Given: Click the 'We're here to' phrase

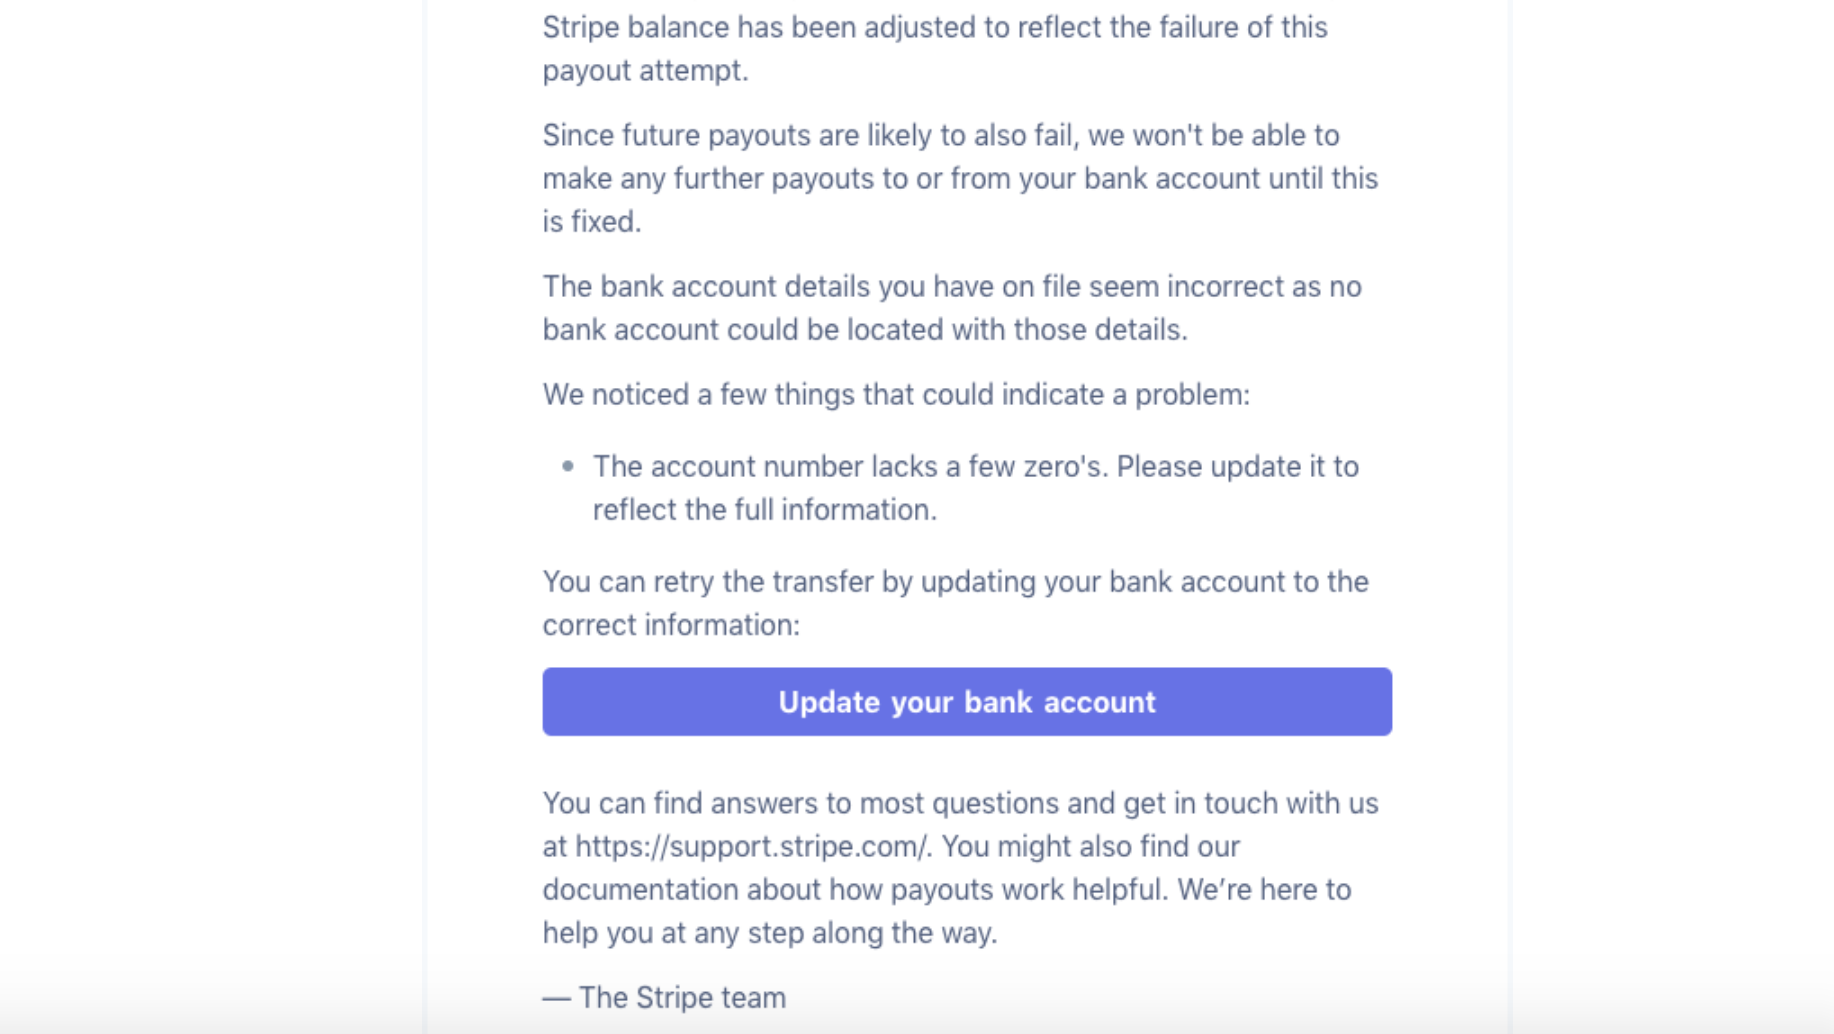Looking at the screenshot, I should coord(1264,890).
